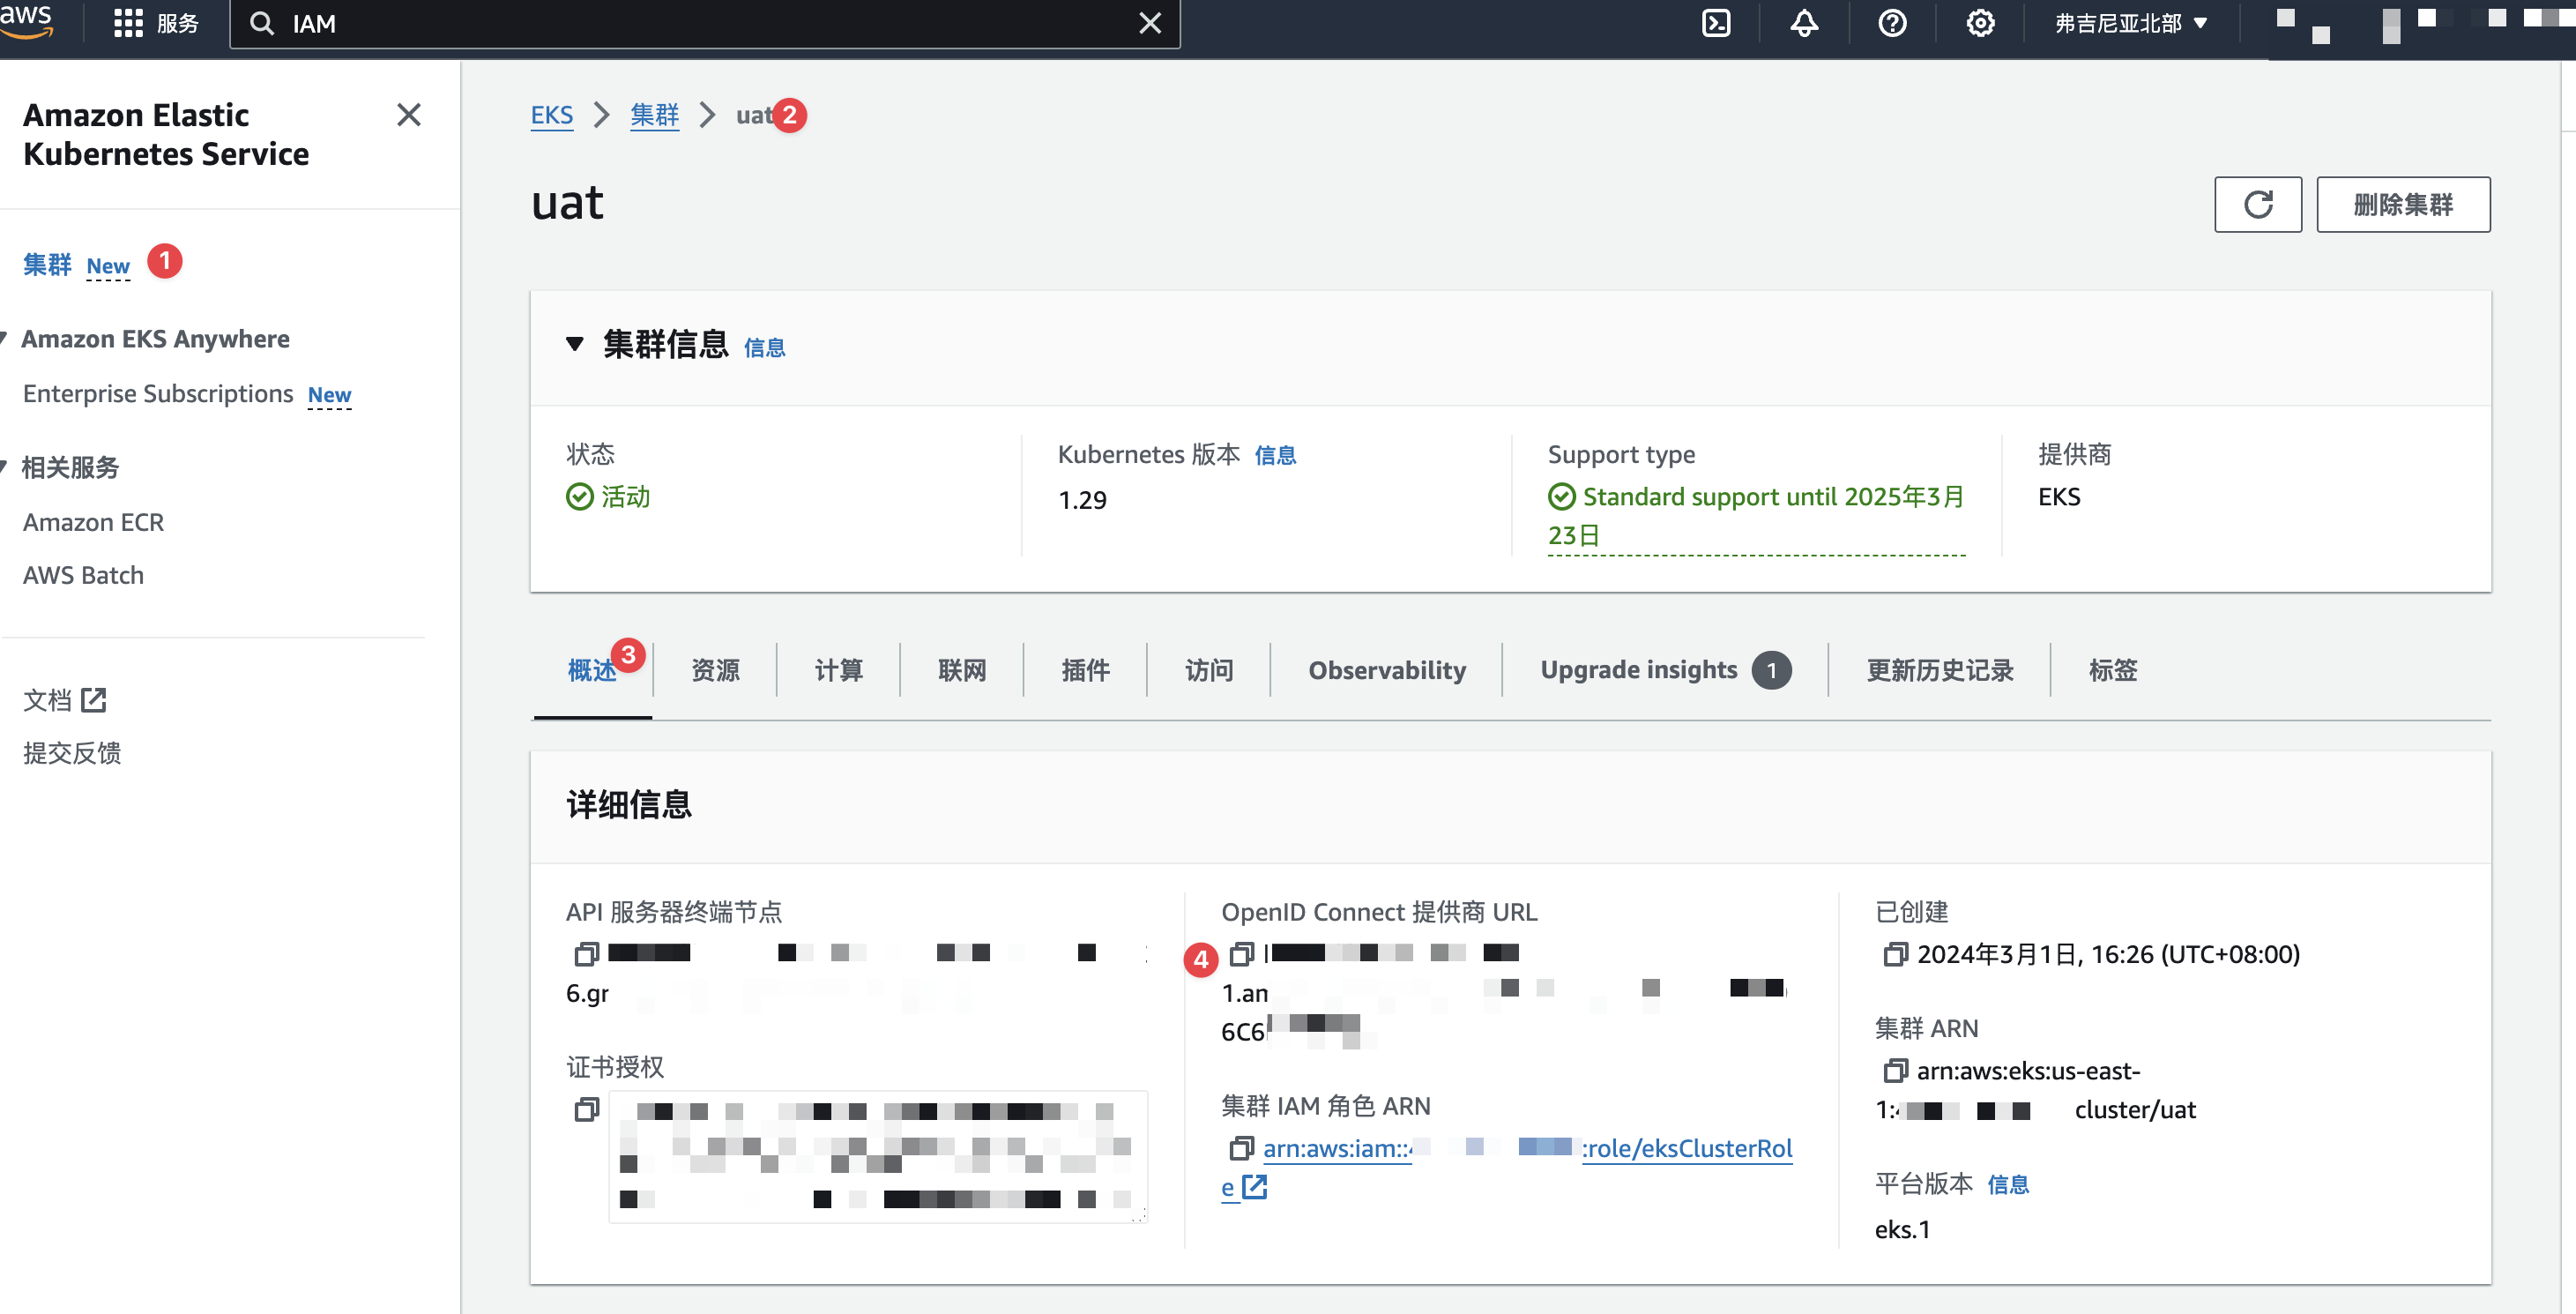
Task: Open the CloudShell terminal icon
Action: 1716,23
